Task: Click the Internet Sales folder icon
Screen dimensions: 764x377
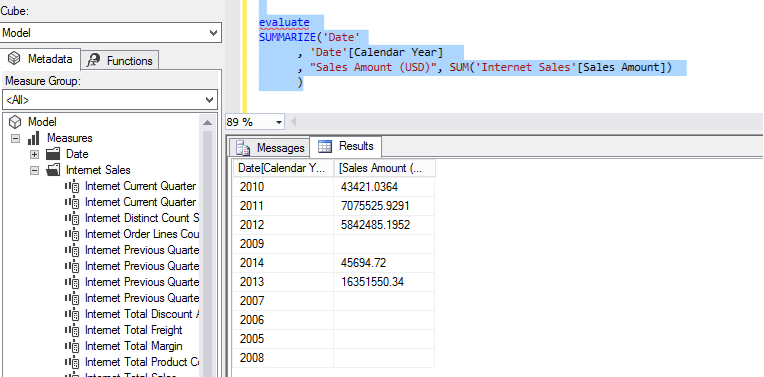Action: (53, 170)
